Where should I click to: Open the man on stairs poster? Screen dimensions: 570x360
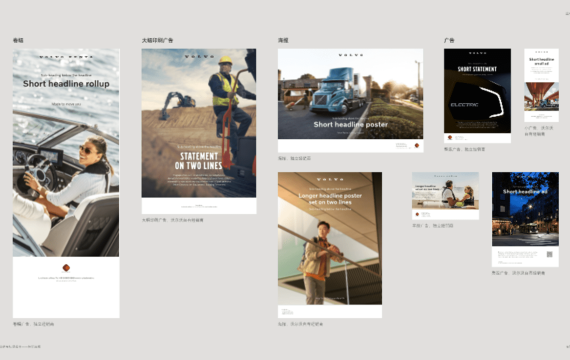(330, 245)
